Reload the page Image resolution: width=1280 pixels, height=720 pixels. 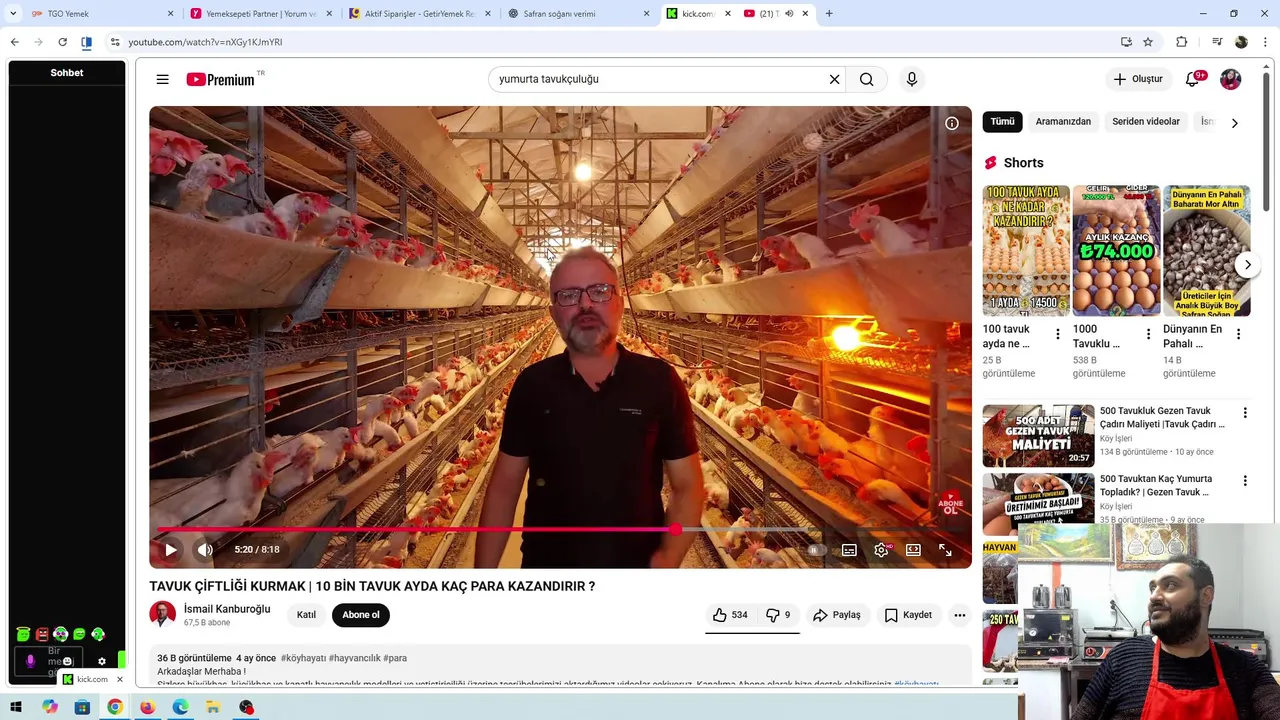(x=62, y=42)
